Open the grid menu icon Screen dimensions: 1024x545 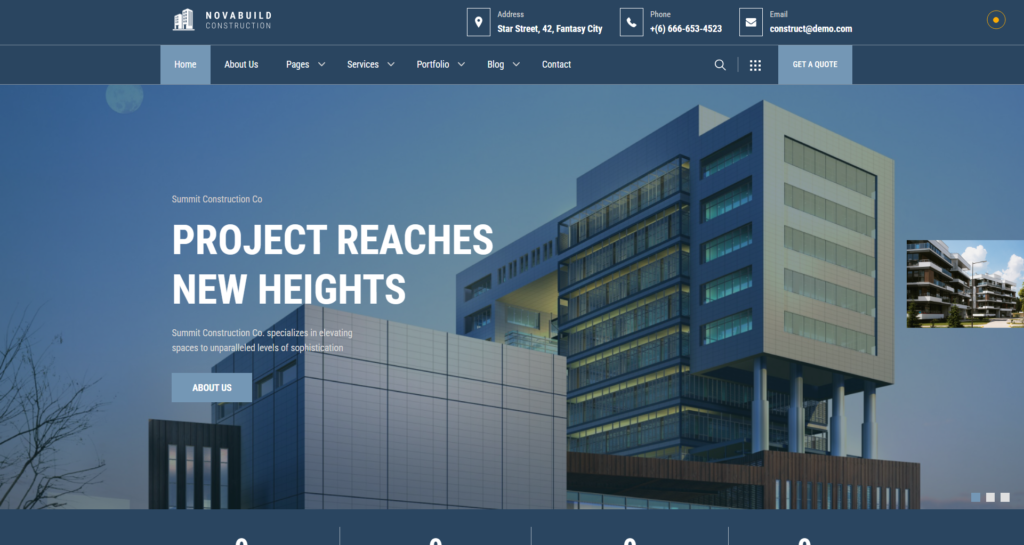[755, 65]
